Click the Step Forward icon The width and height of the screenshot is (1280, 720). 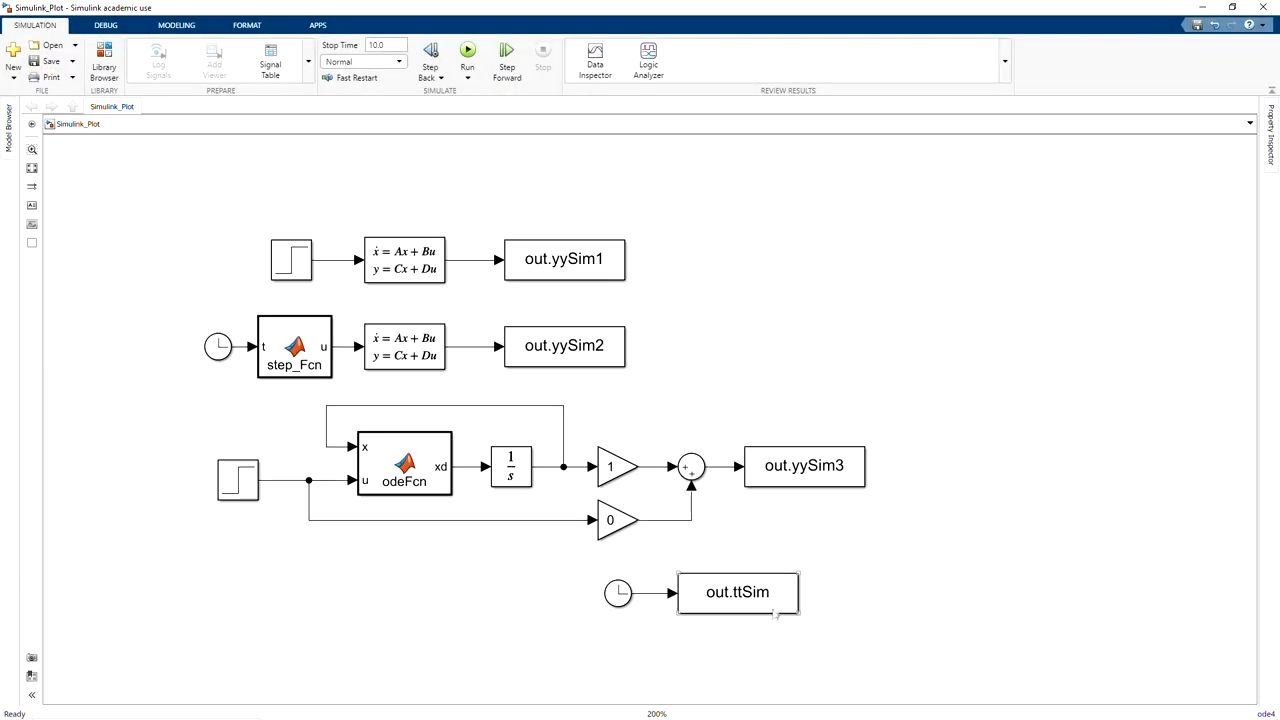[x=506, y=51]
